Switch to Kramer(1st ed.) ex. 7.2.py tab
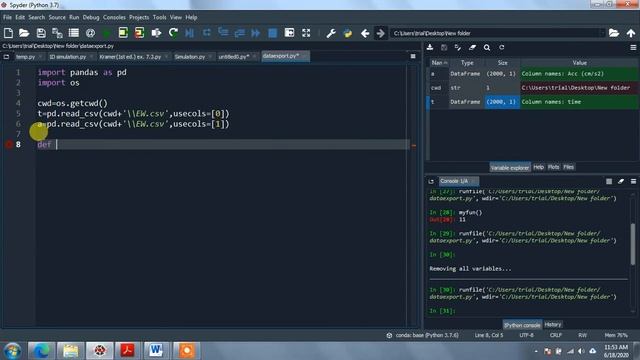 130,57
